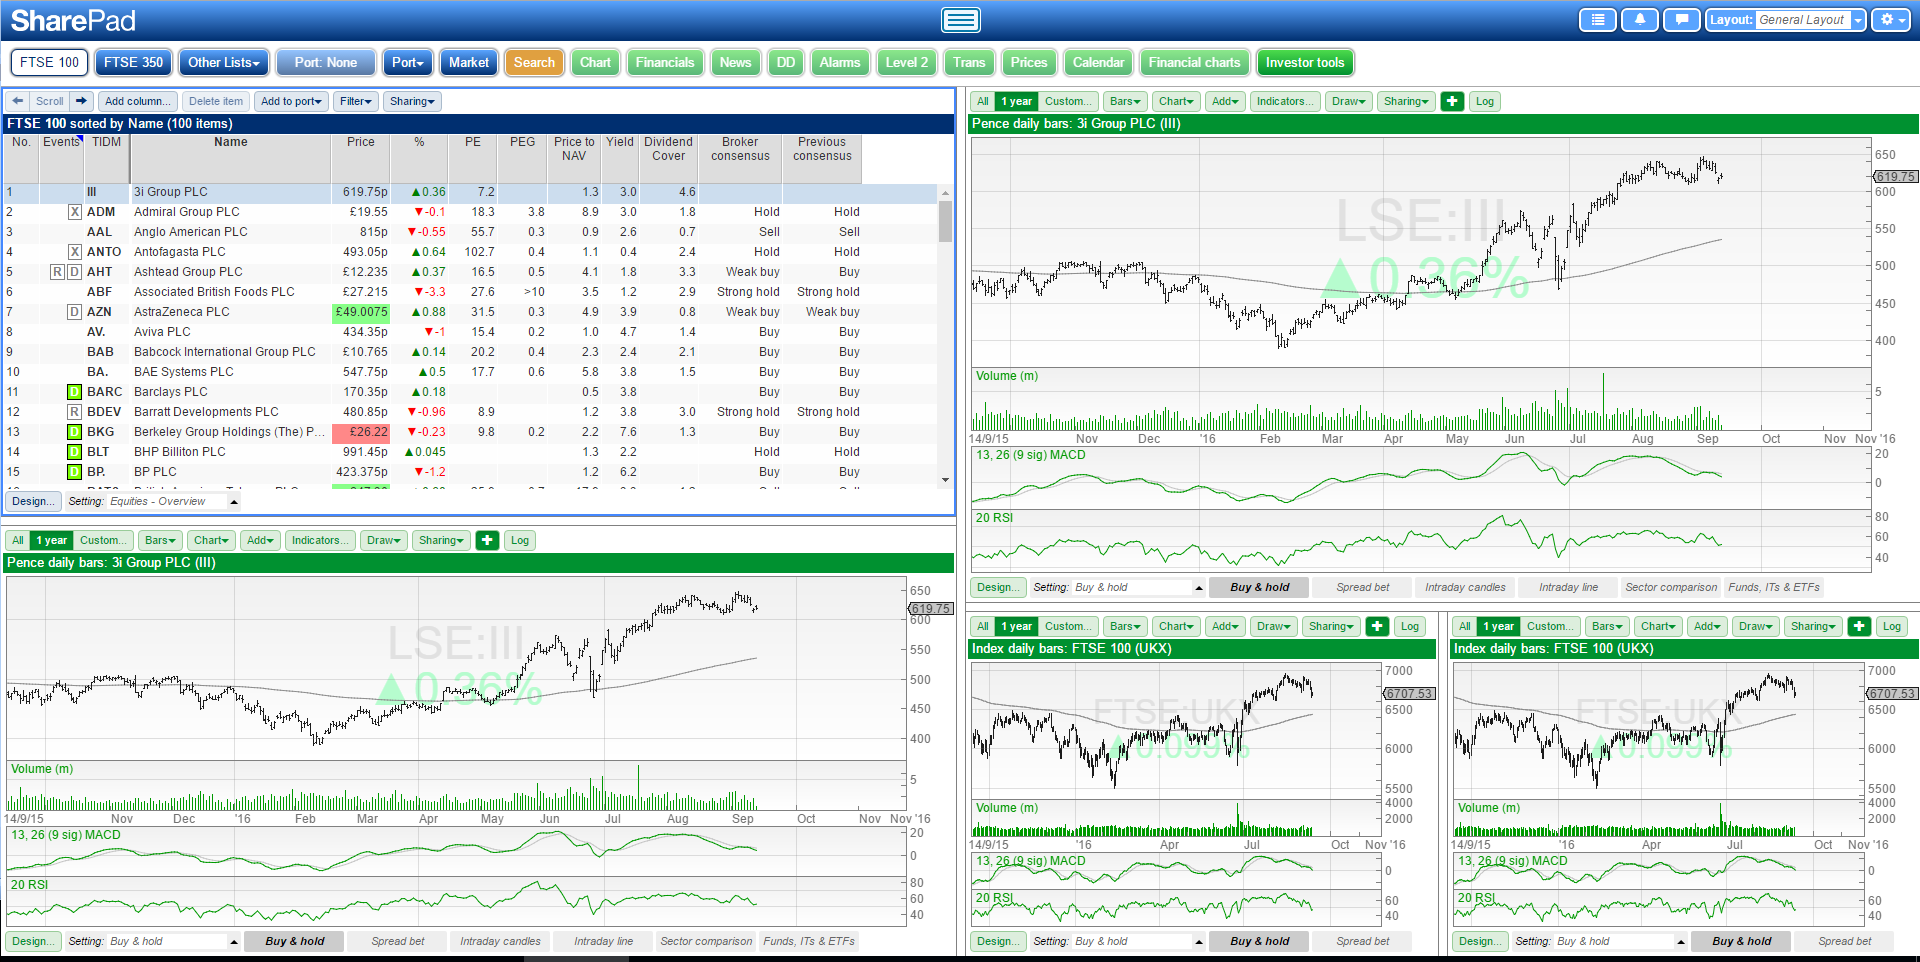Click the D event icon for Ashtead Group
This screenshot has height=962, width=1920.
pos(74,272)
